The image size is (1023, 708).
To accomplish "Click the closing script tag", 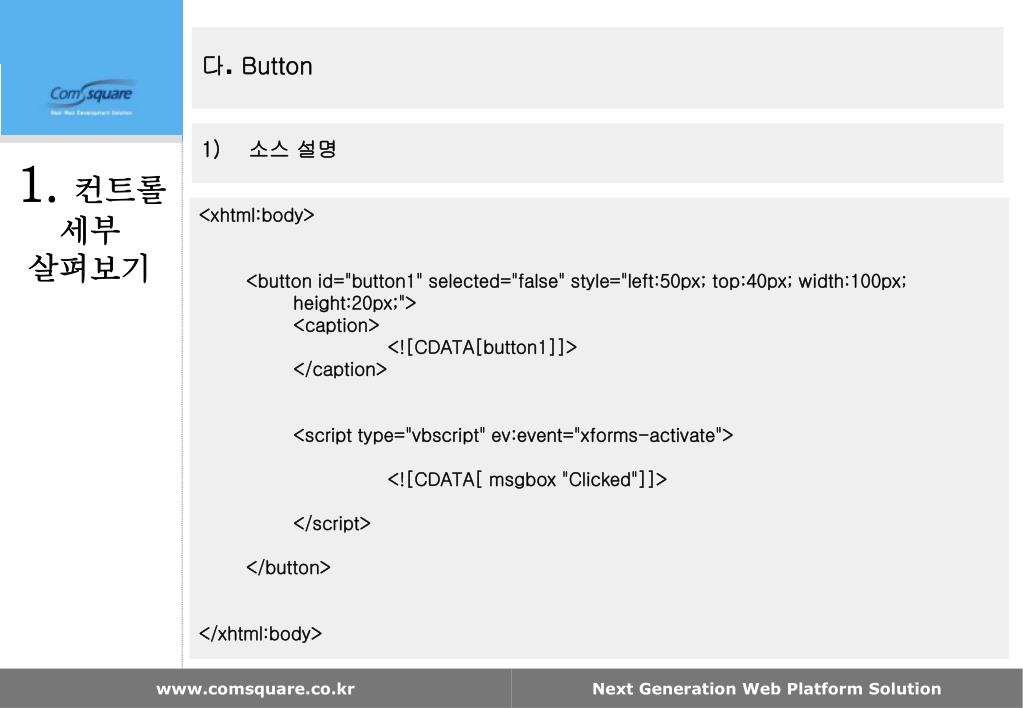I will coord(331,523).
